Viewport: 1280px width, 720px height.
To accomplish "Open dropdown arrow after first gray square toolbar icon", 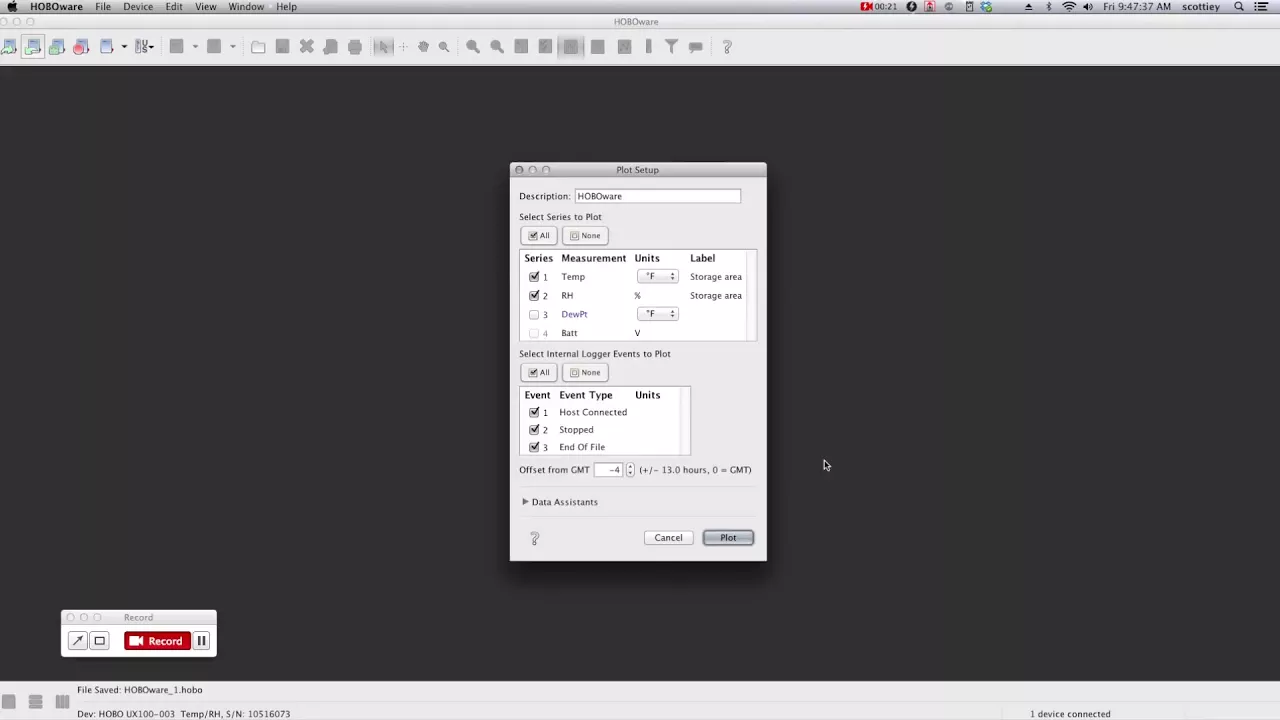I will tap(195, 46).
